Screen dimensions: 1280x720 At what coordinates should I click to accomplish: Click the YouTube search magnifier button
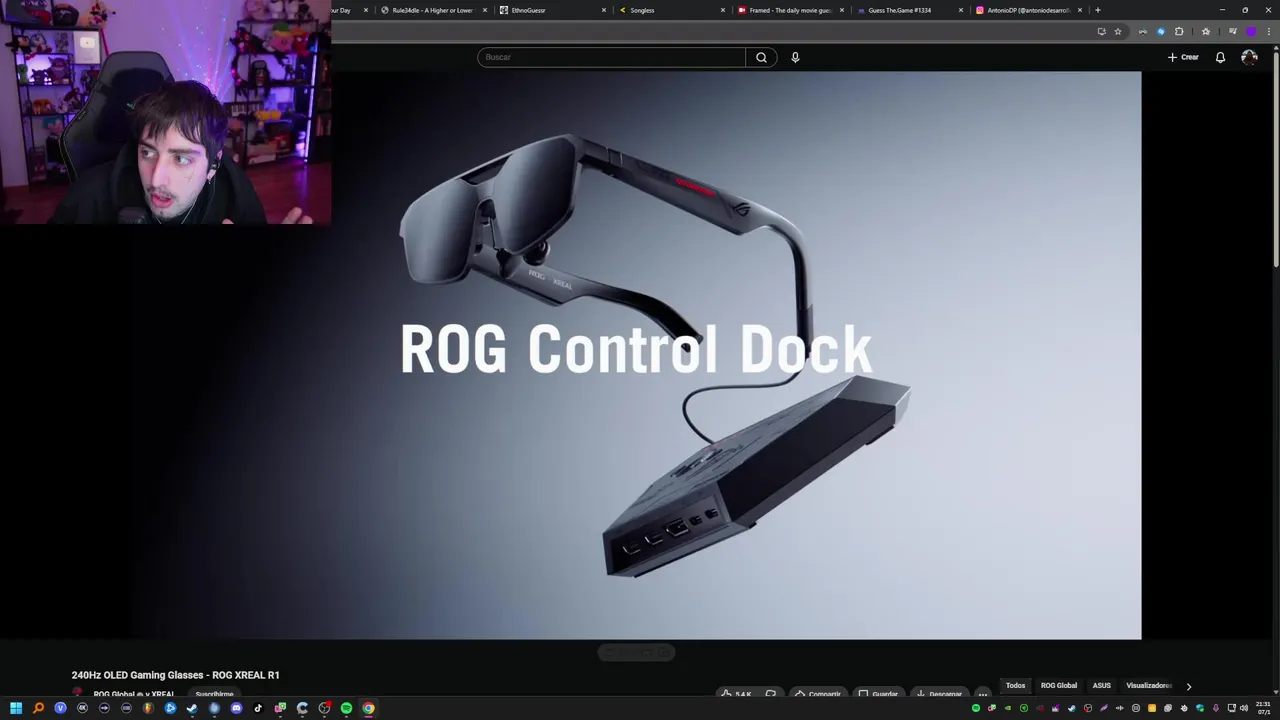click(x=761, y=57)
